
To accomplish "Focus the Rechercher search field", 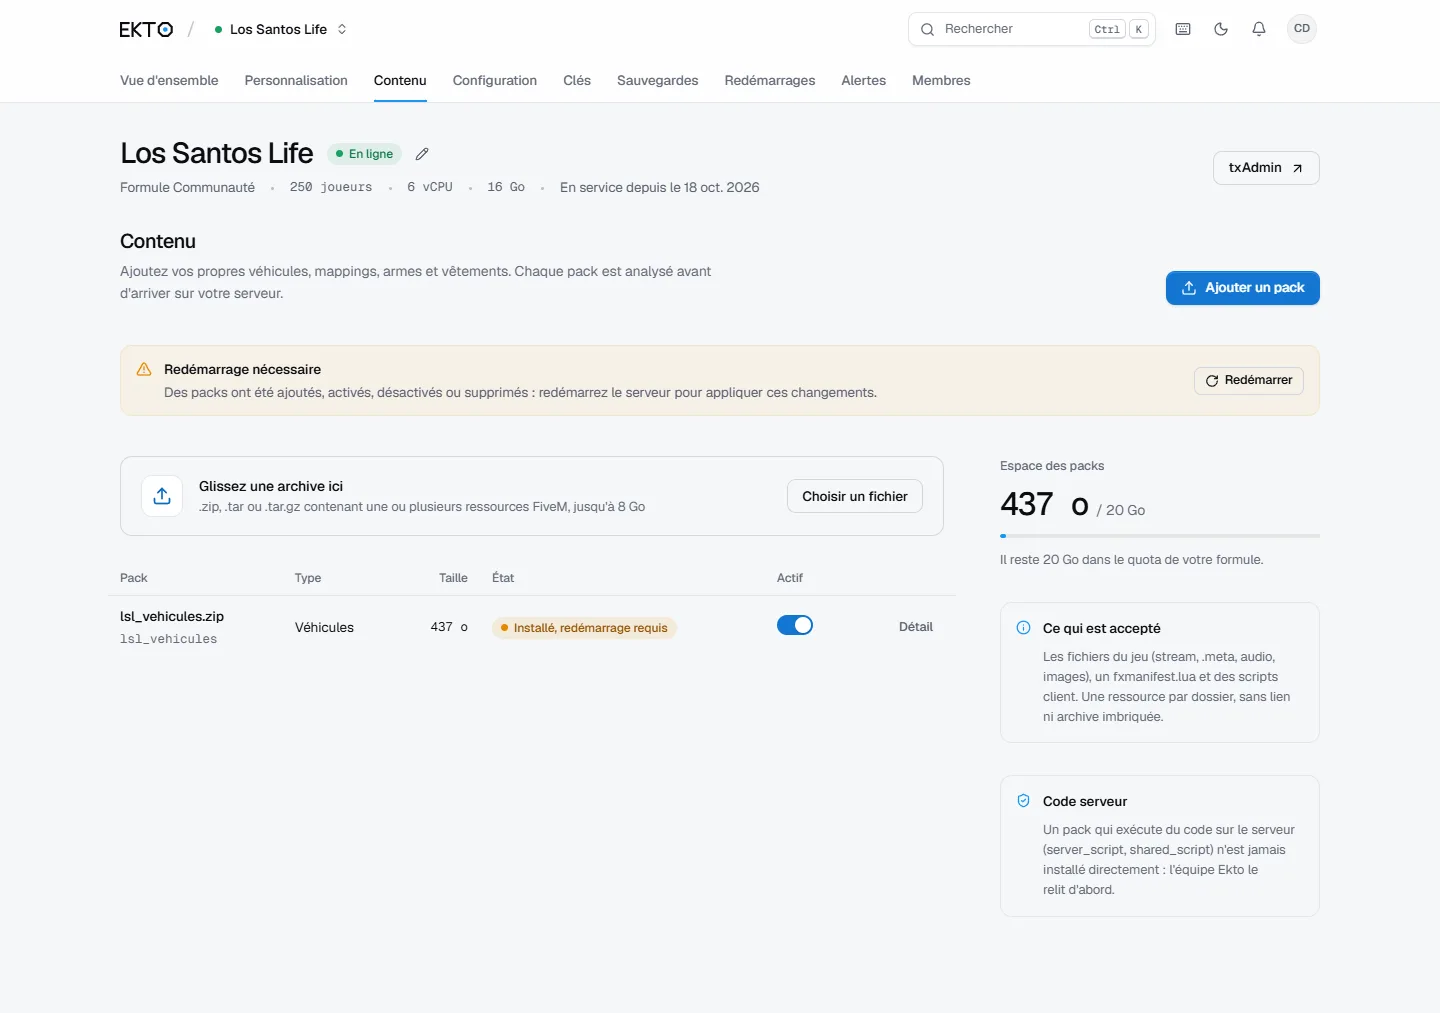I will 1032,29.
